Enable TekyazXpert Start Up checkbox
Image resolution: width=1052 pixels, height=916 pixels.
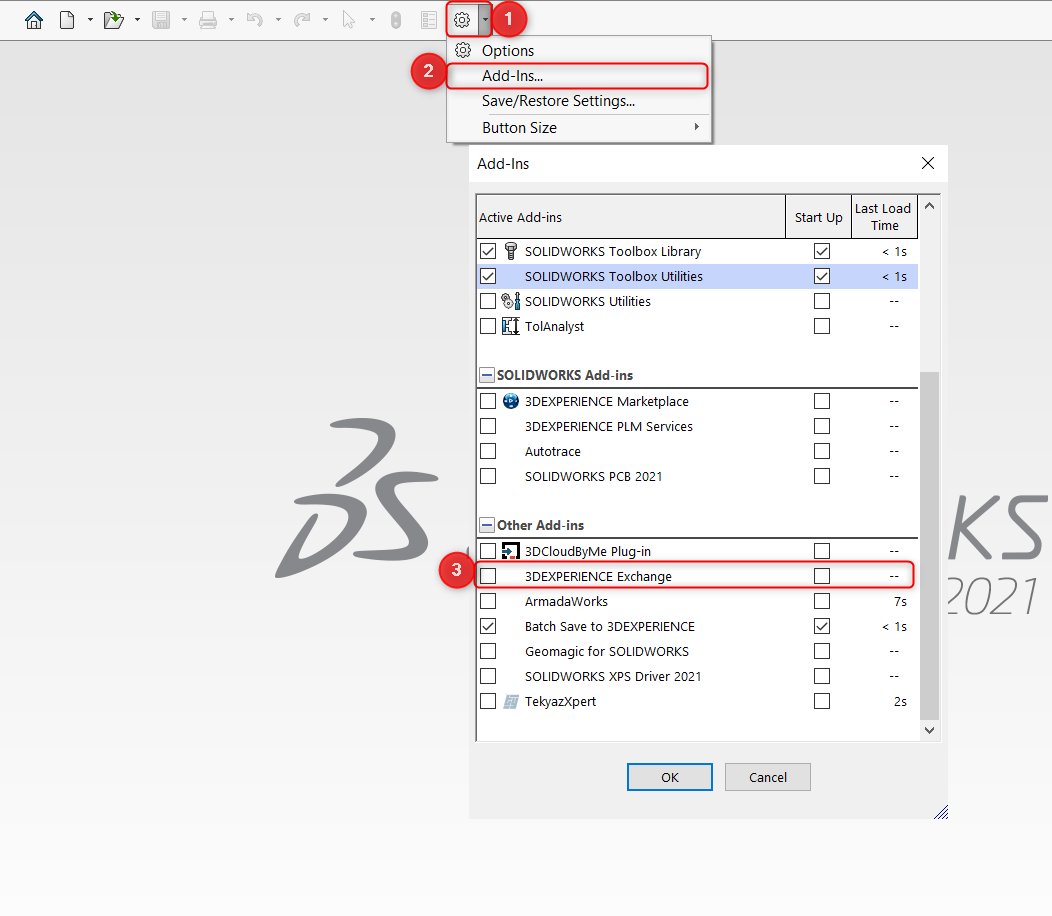pos(821,701)
